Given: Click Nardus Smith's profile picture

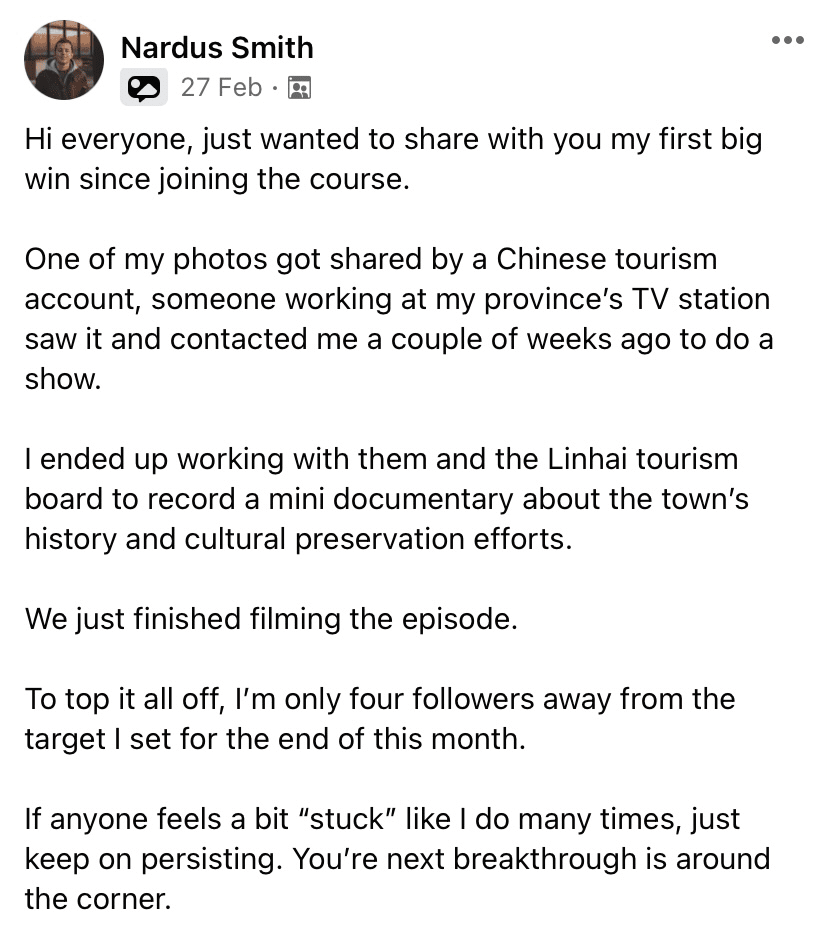Looking at the screenshot, I should point(64,60).
